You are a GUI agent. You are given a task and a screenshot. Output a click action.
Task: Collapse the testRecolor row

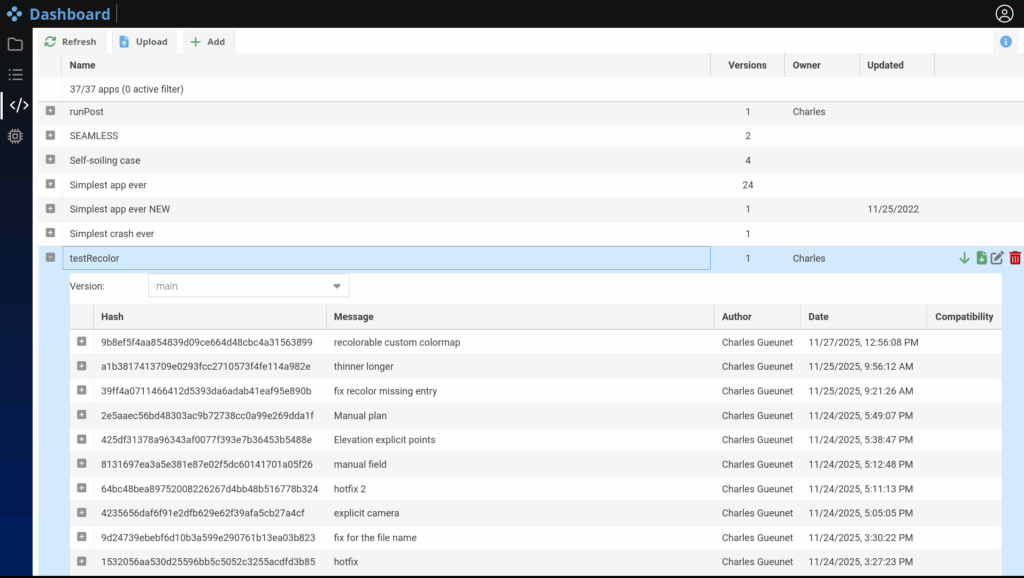click(x=50, y=258)
